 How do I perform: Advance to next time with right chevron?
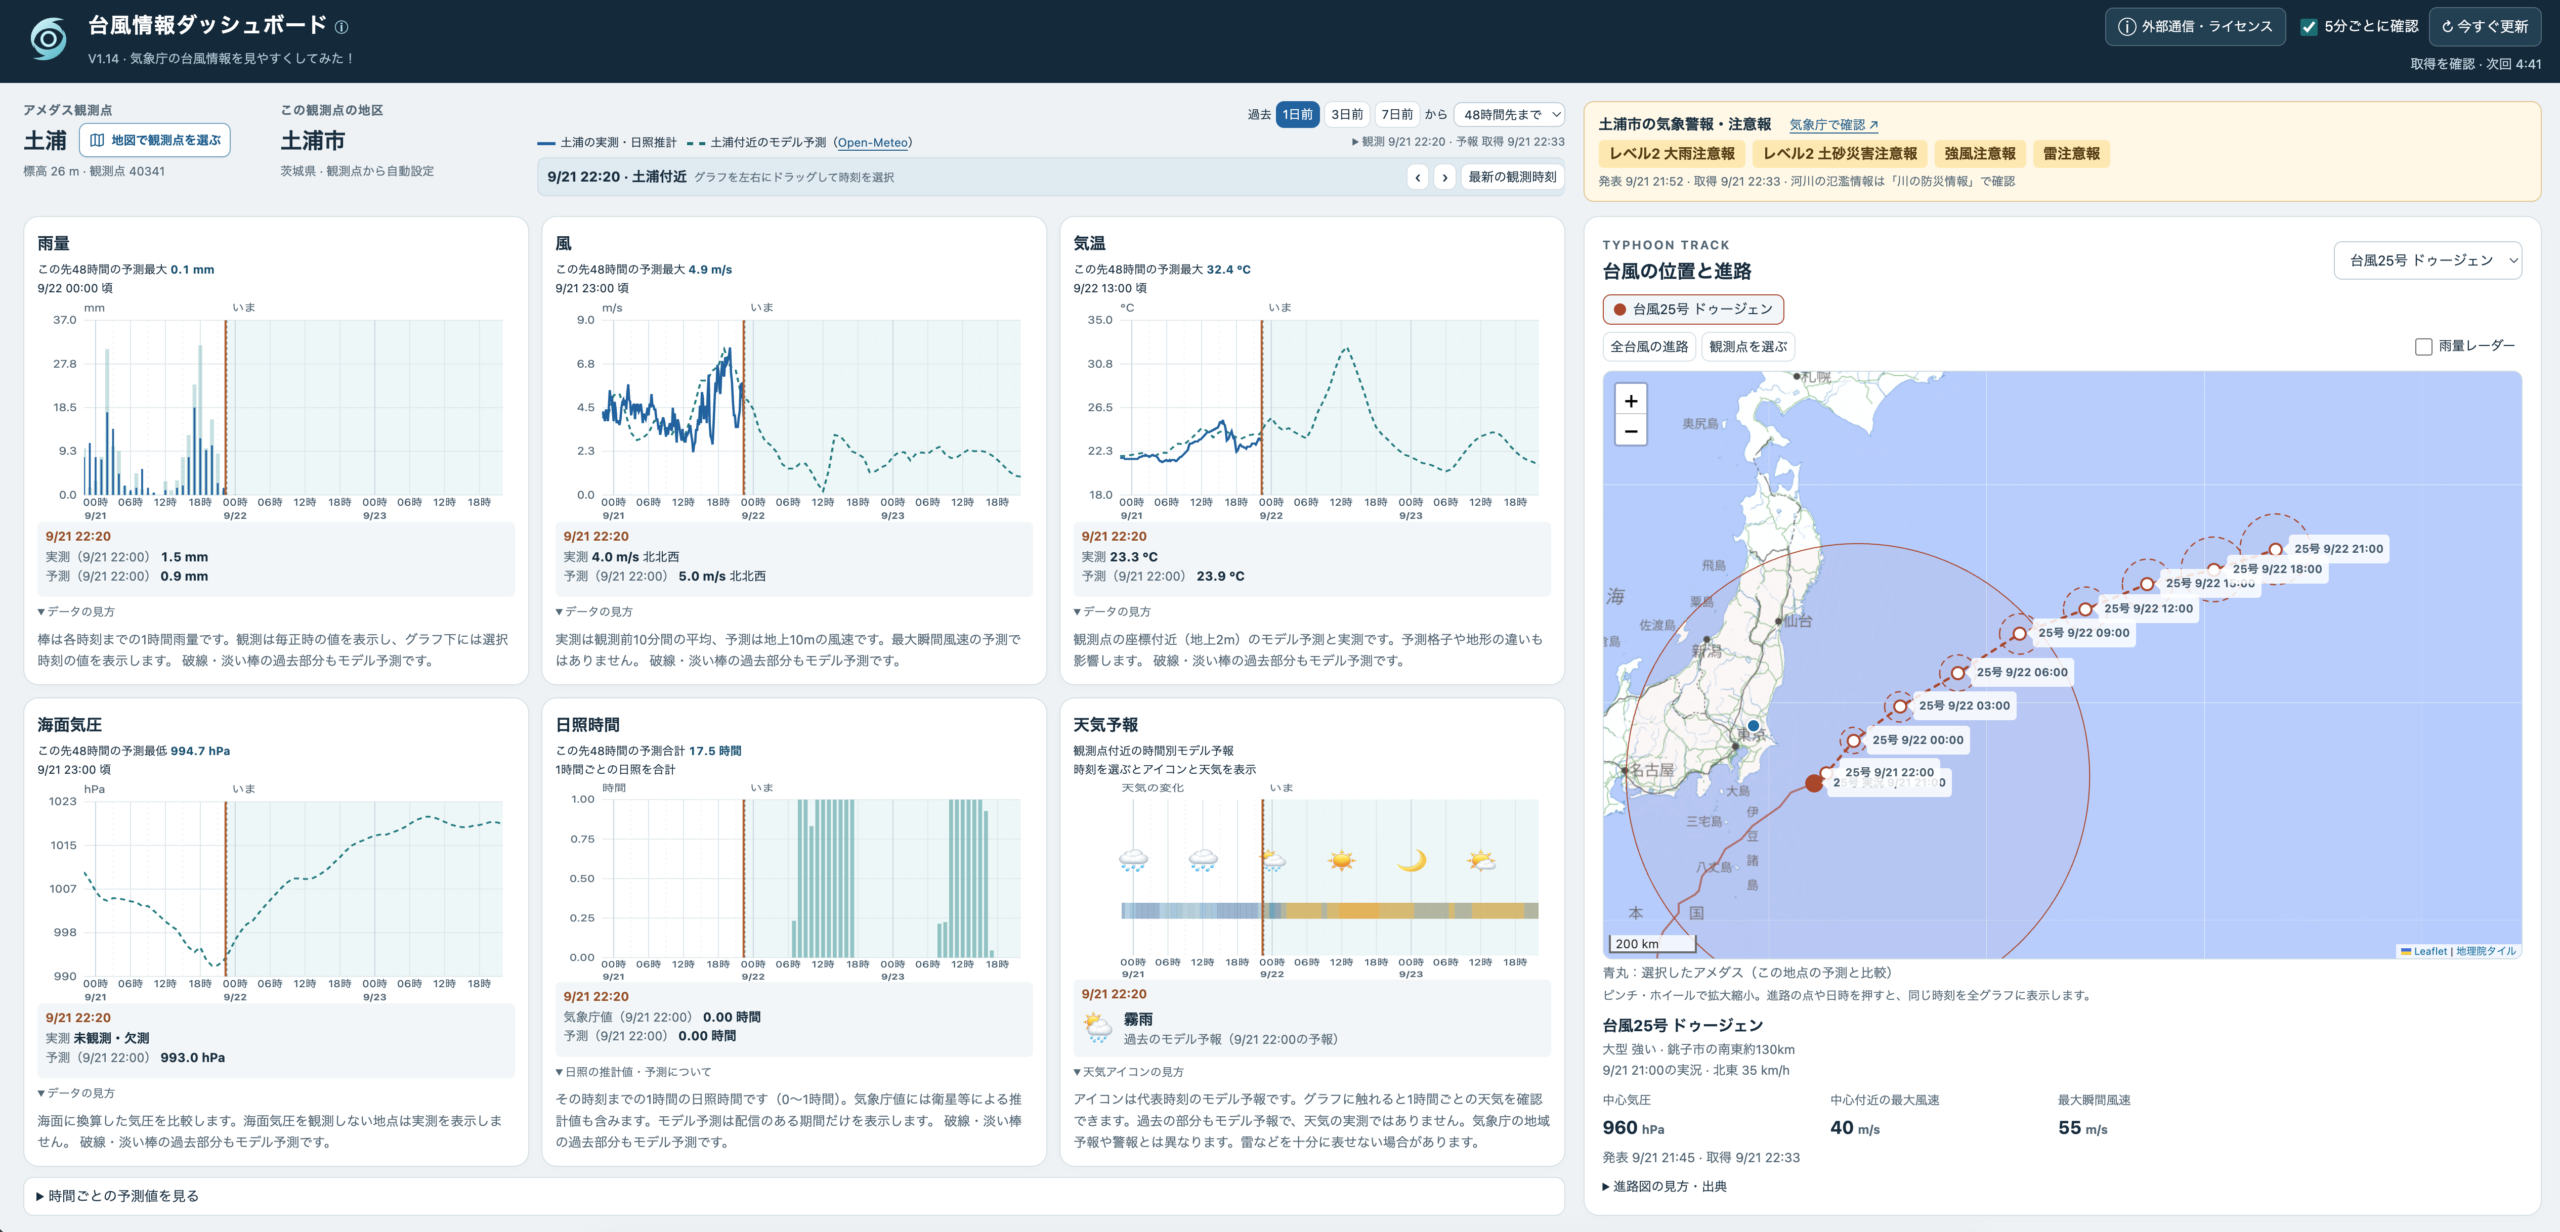click(x=1444, y=177)
